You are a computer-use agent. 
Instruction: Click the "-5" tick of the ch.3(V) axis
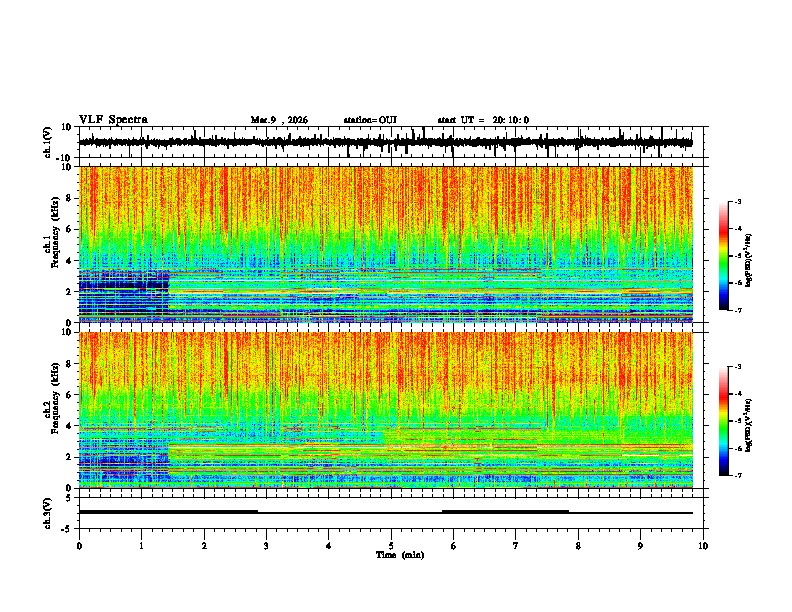[x=67, y=529]
